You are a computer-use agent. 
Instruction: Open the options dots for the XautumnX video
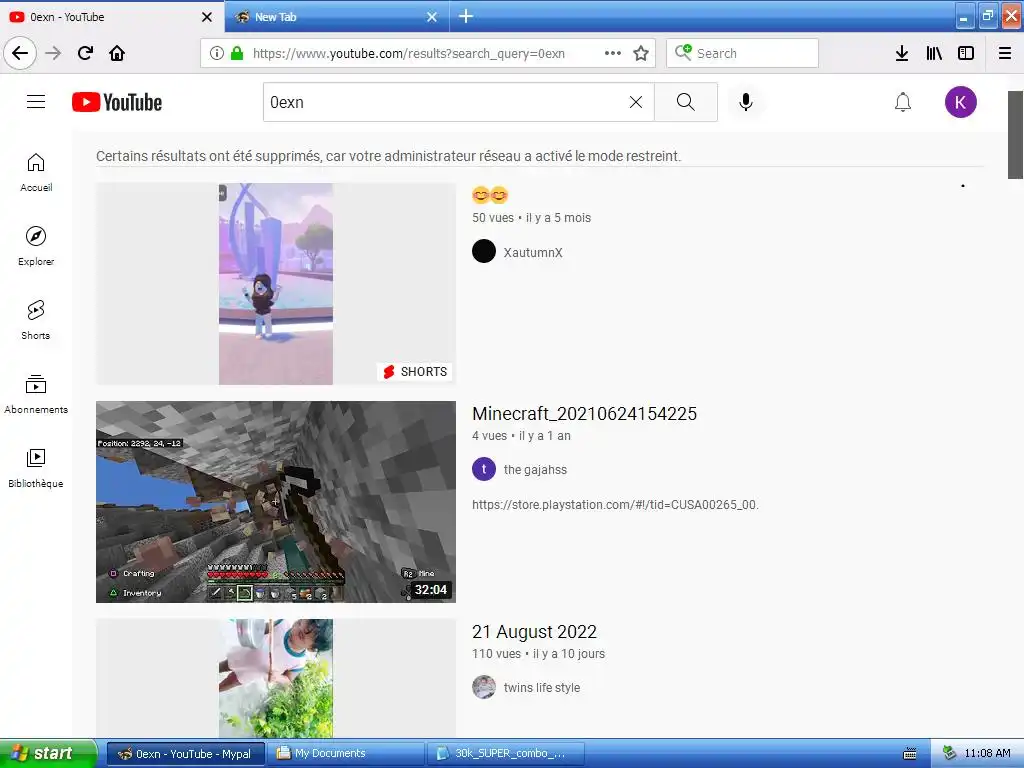tap(963, 186)
